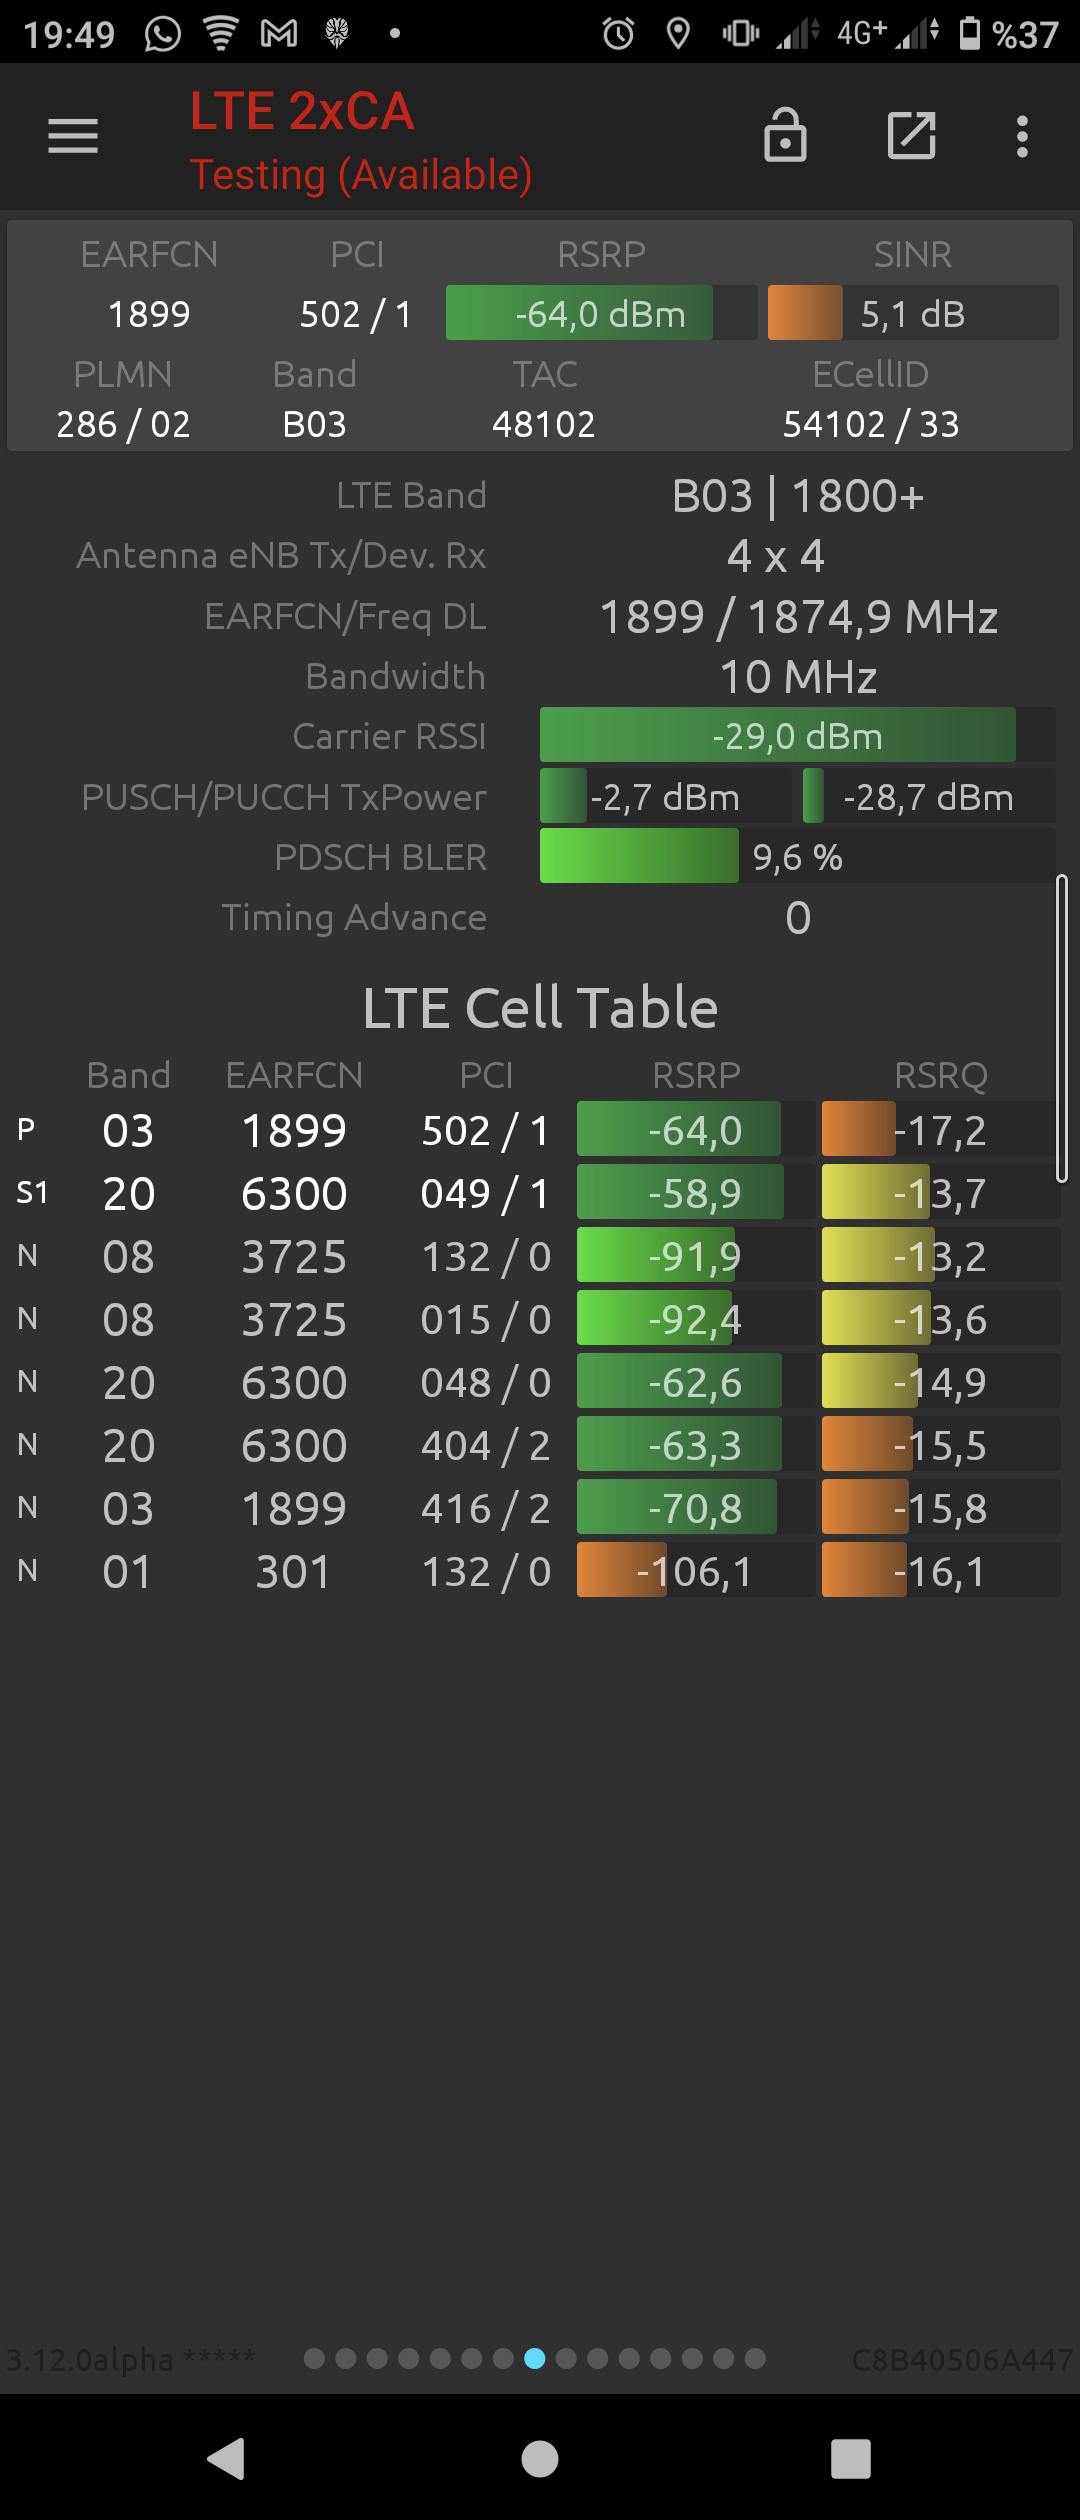
Task: Tap the vertical scrollbar on the right
Action: click(1062, 1028)
